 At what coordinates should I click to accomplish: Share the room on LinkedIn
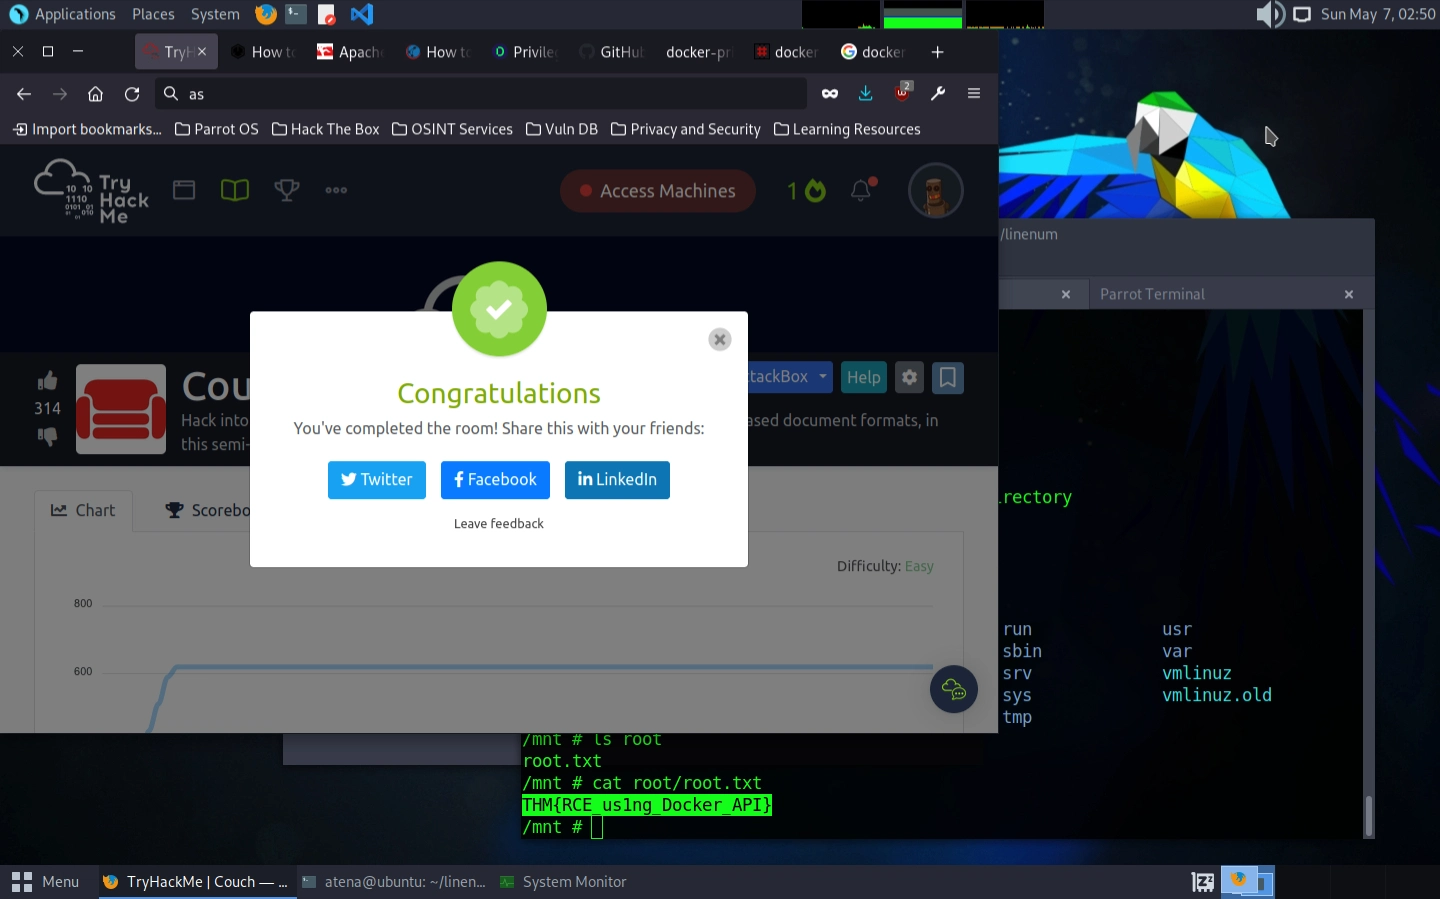point(617,480)
